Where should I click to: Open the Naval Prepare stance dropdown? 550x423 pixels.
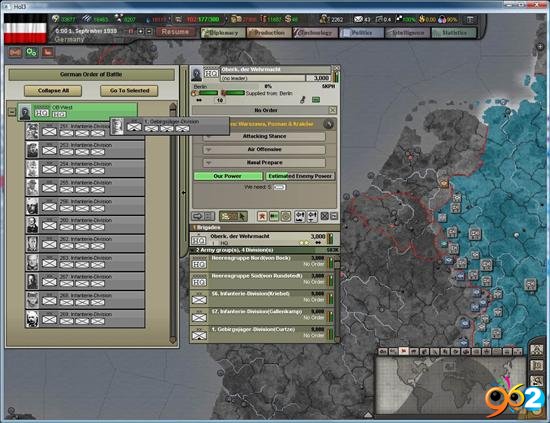[x=264, y=163]
